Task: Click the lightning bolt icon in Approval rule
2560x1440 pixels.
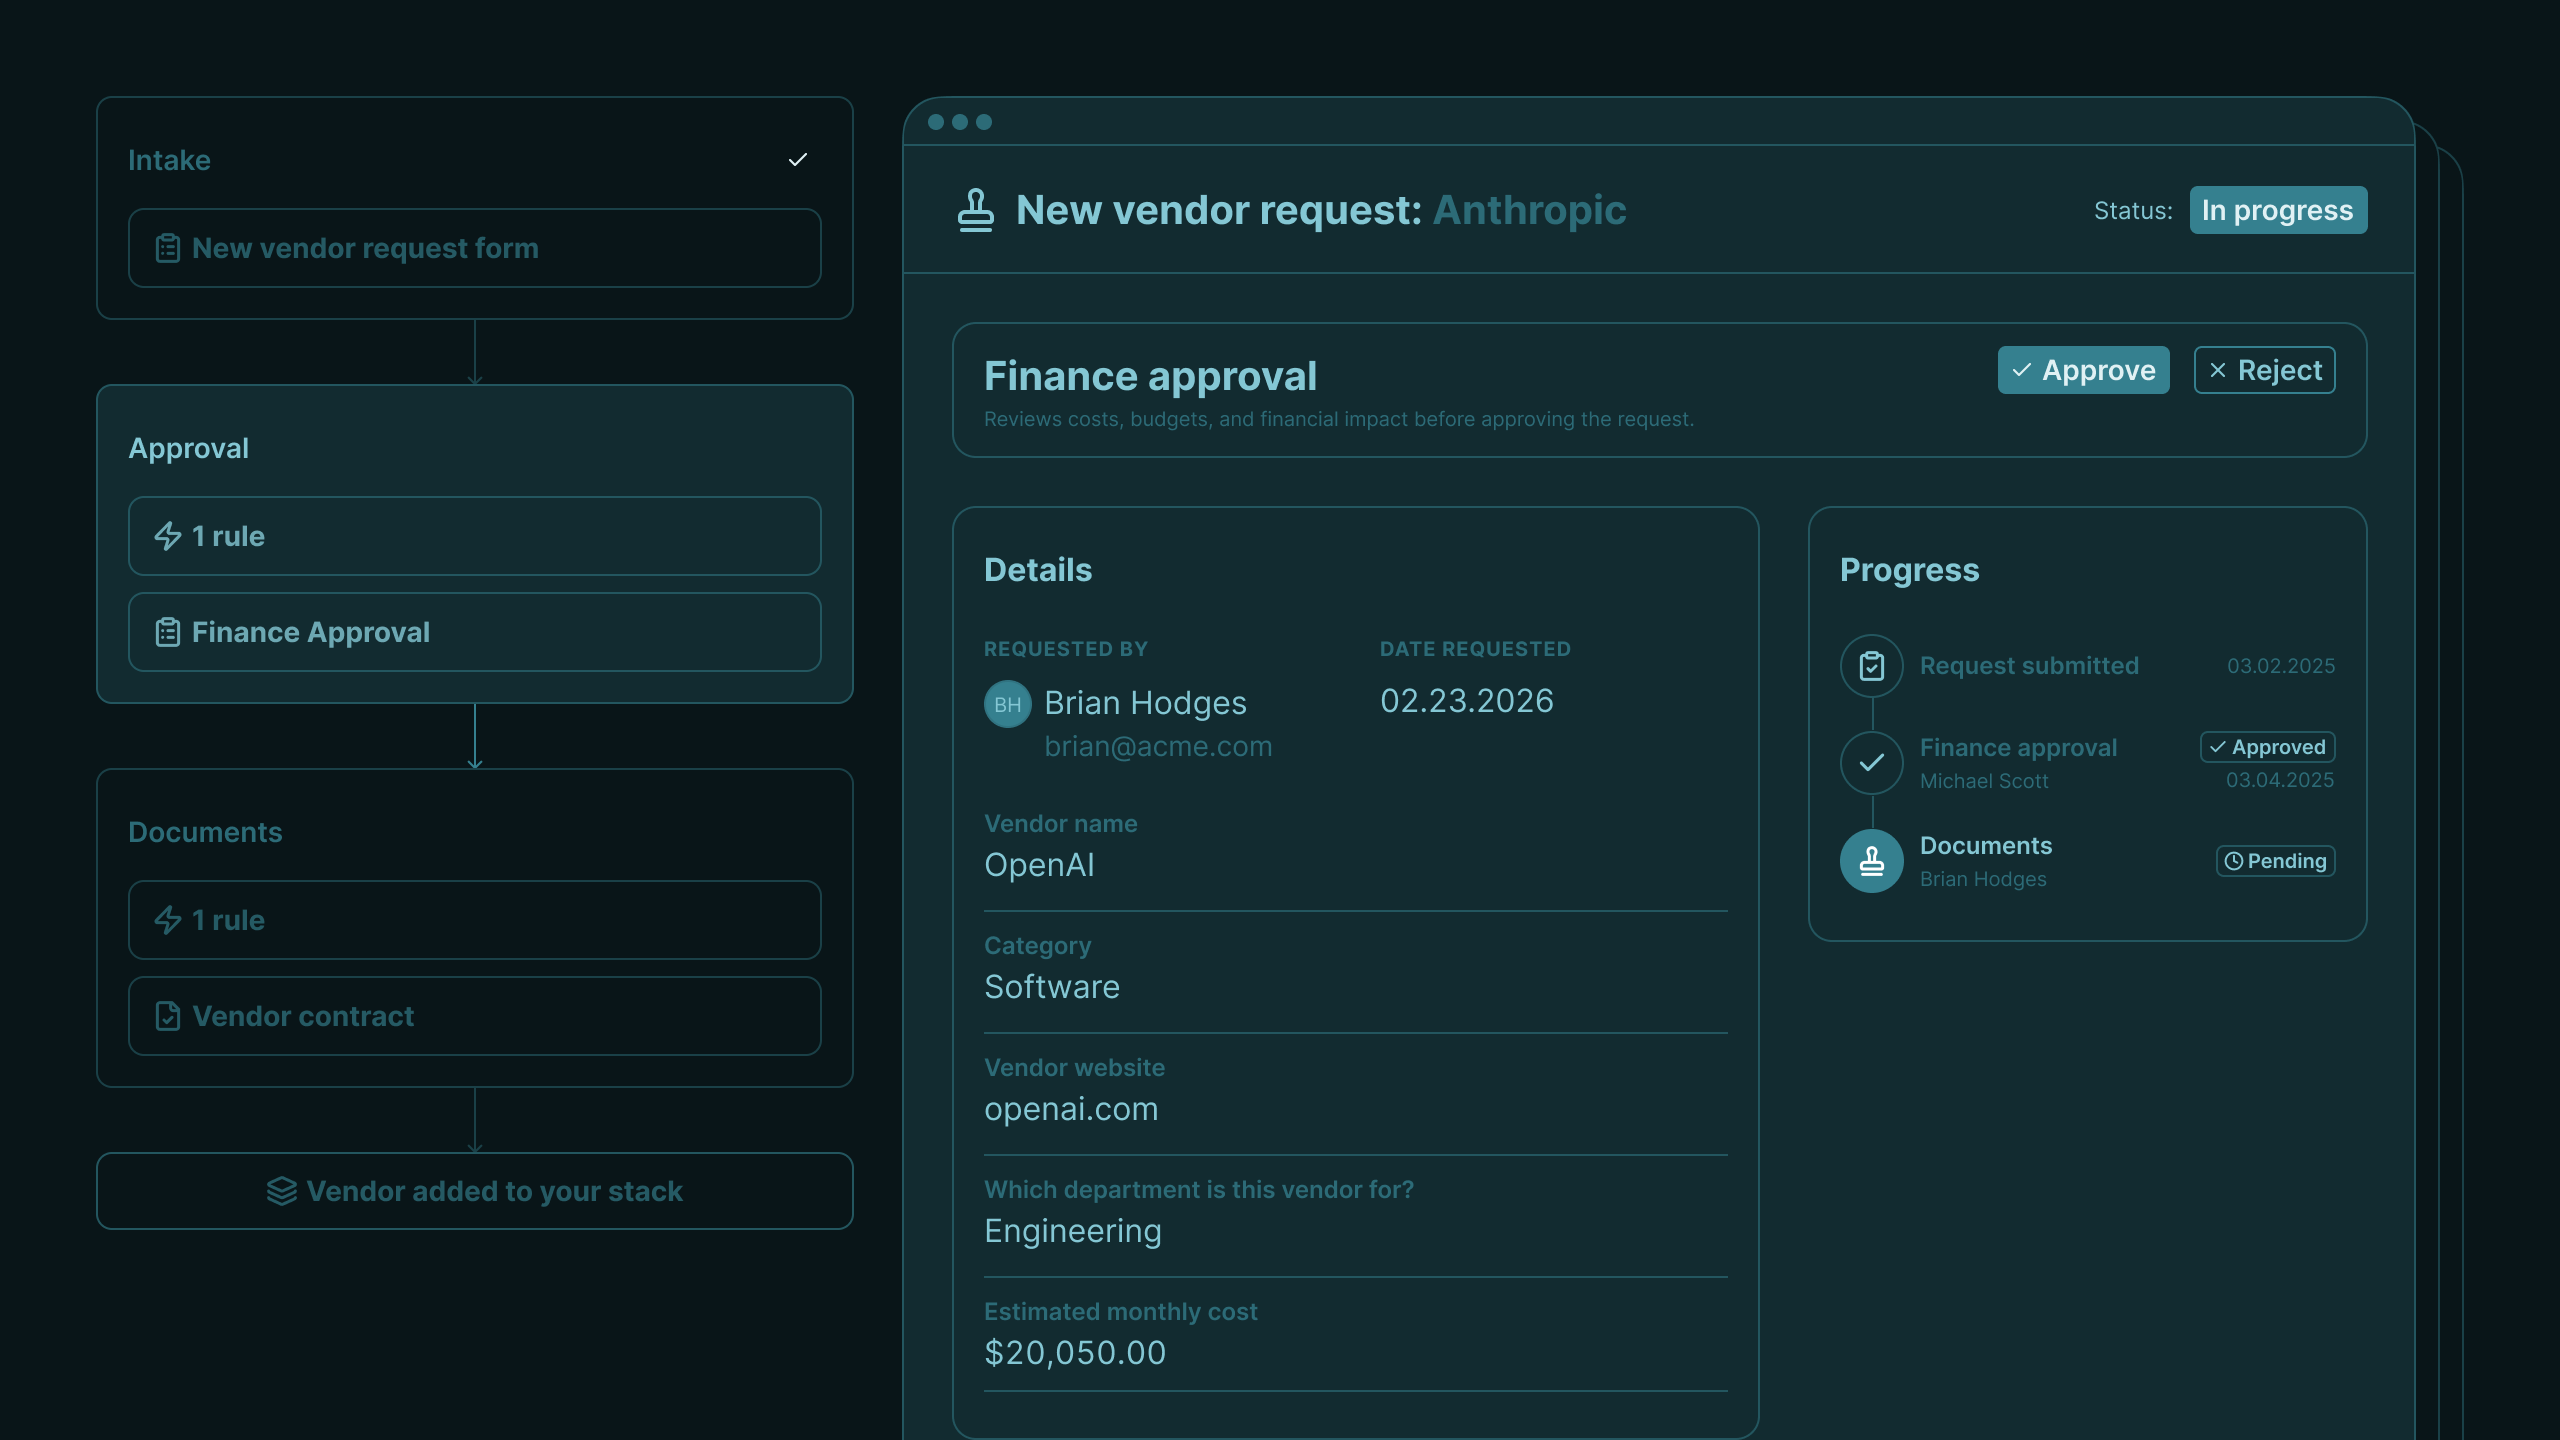Action: pos(167,536)
